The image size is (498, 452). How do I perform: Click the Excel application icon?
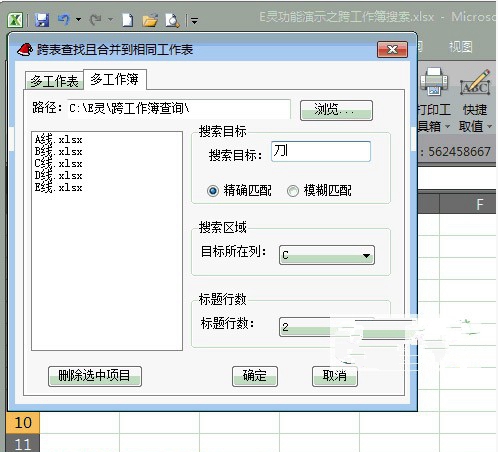click(x=15, y=20)
